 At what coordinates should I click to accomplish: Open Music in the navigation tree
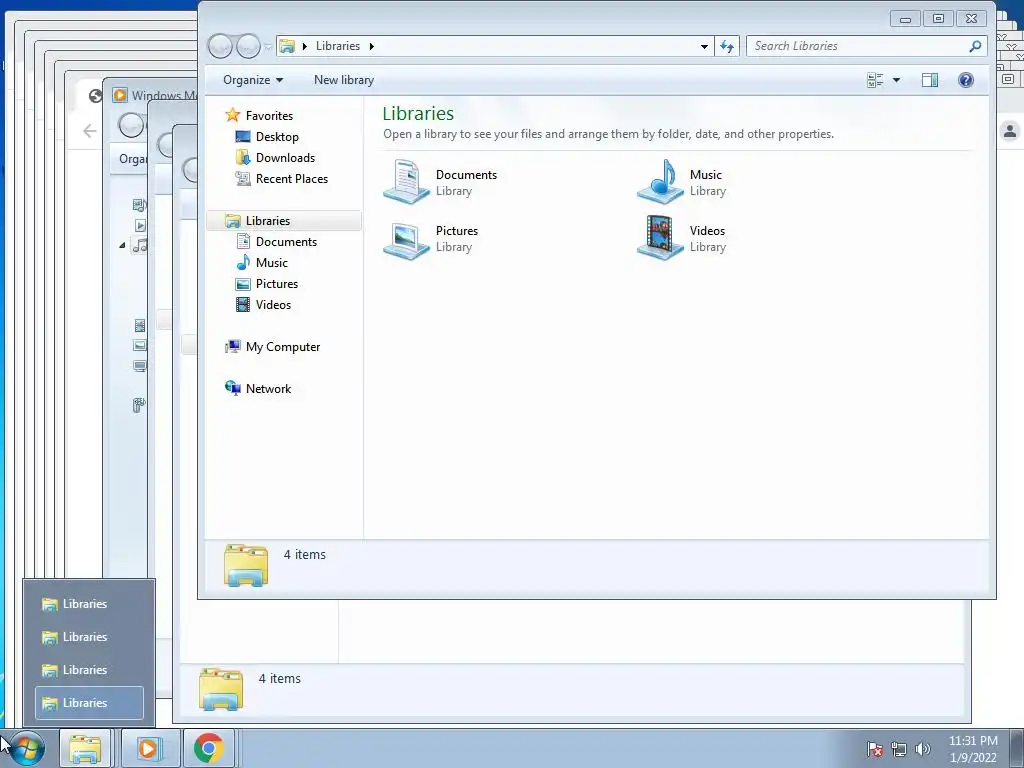pyautogui.click(x=262, y=263)
